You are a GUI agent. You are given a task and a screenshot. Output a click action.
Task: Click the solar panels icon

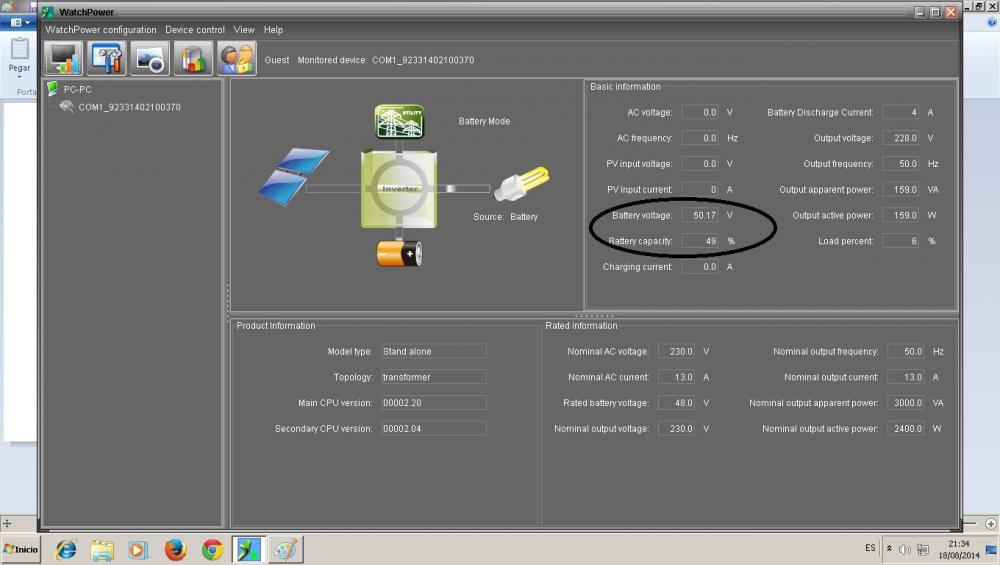pyautogui.click(x=294, y=177)
